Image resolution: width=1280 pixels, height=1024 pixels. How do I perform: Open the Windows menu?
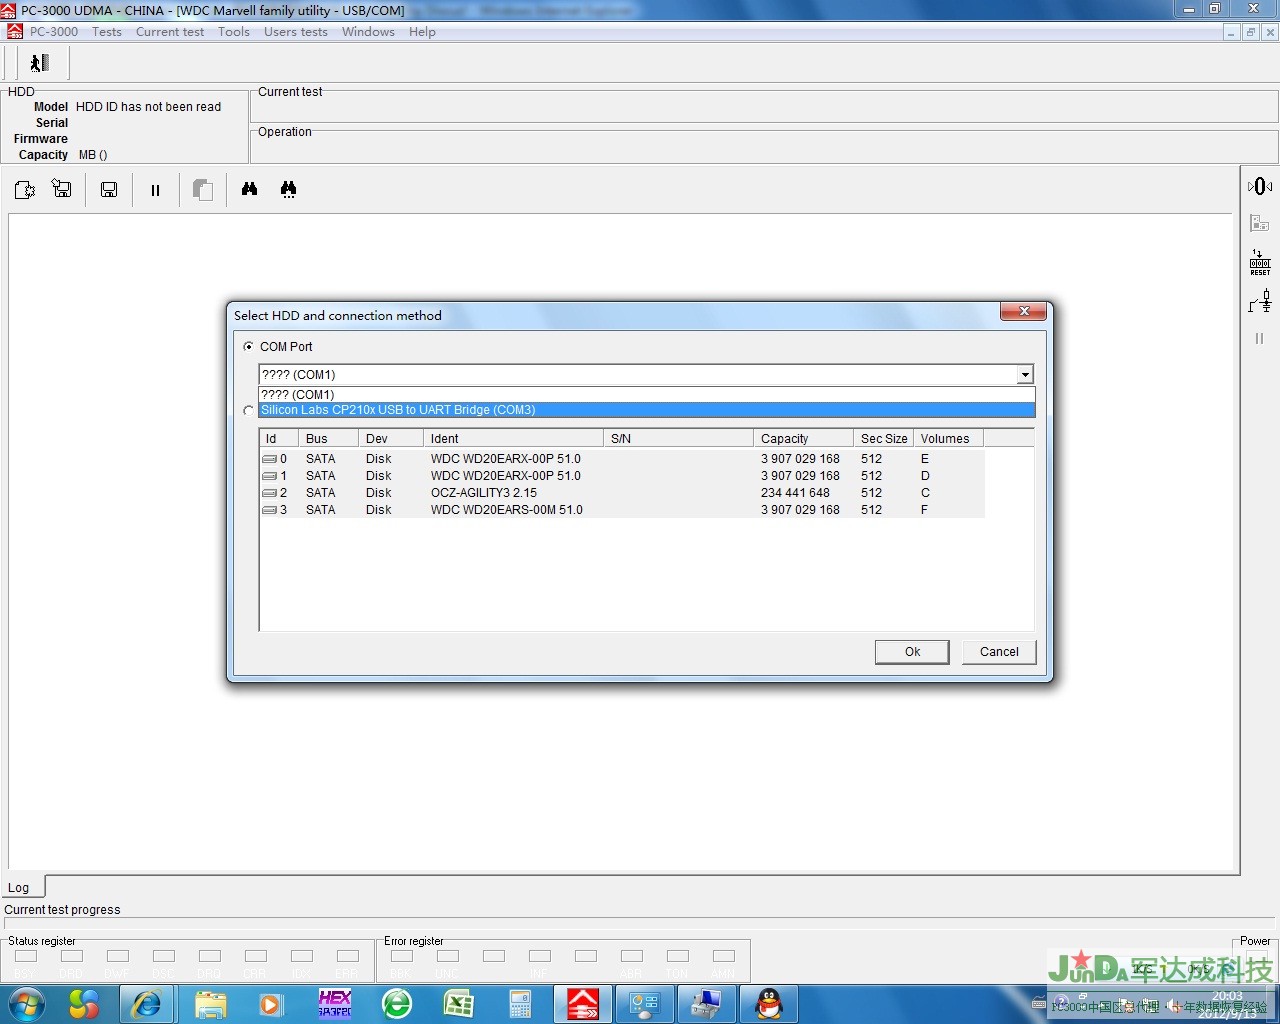point(368,32)
